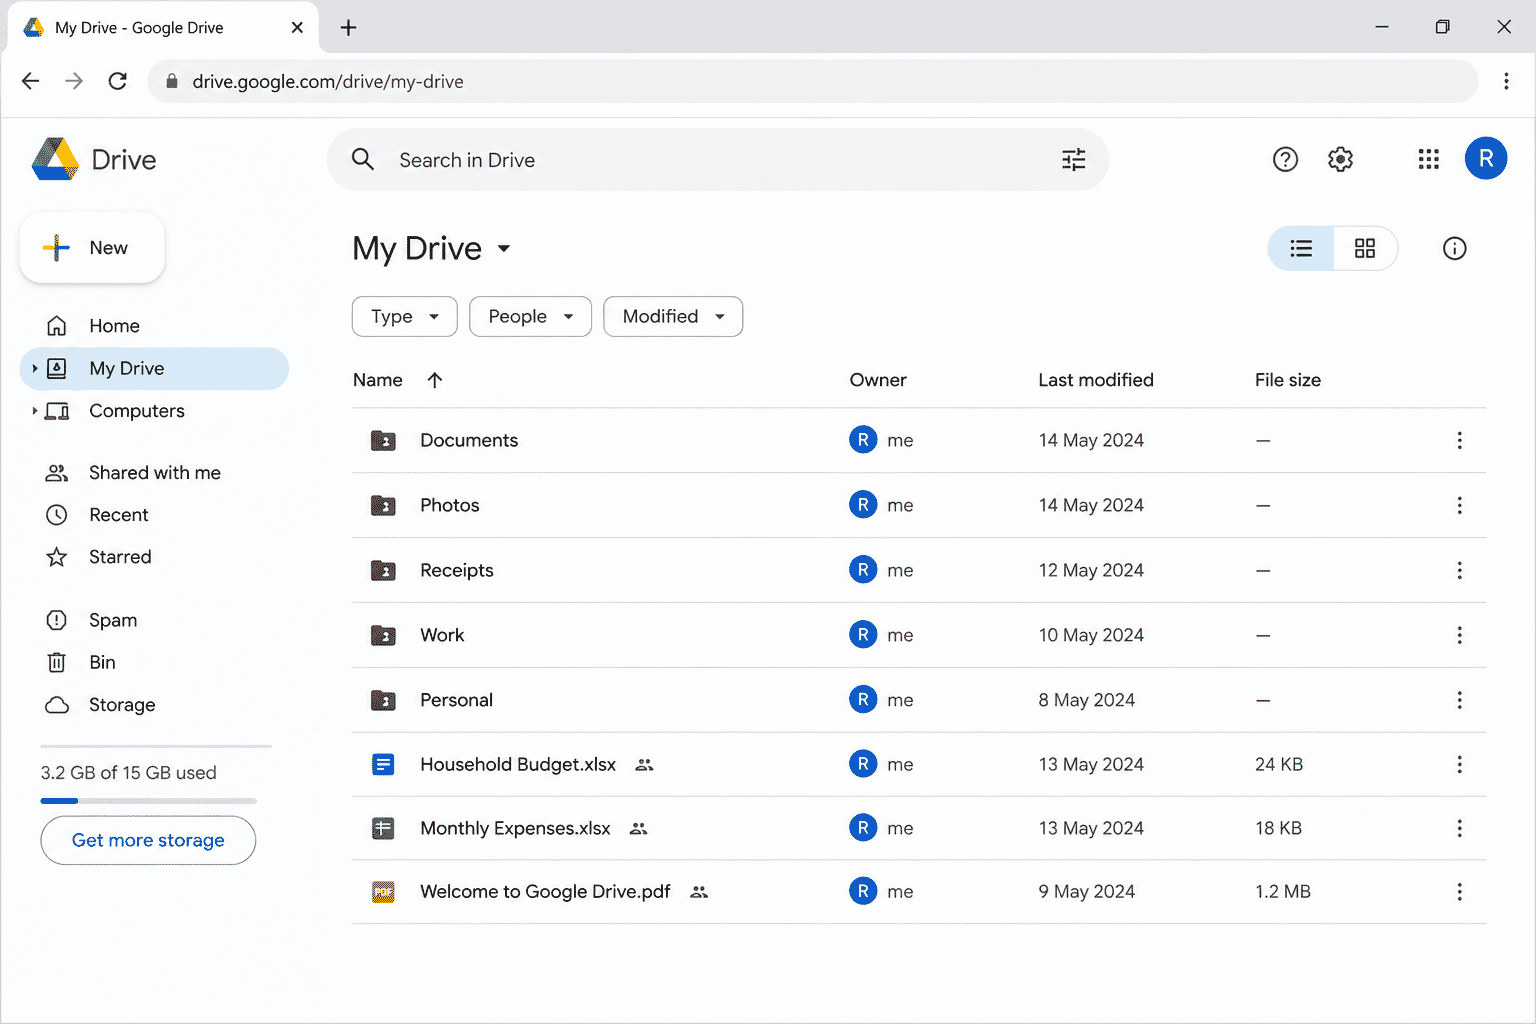Focus the Search in Drive field
Image resolution: width=1536 pixels, height=1024 pixels.
click(x=717, y=160)
